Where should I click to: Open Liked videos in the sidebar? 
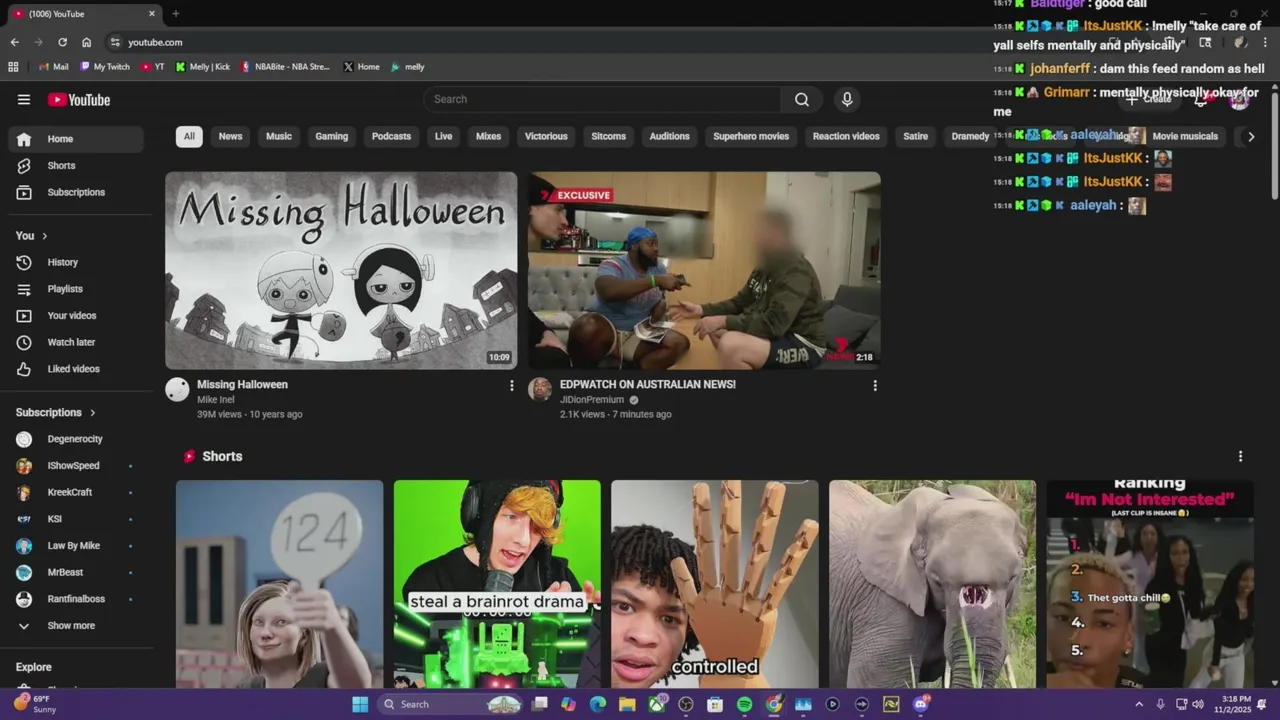pos(76,369)
